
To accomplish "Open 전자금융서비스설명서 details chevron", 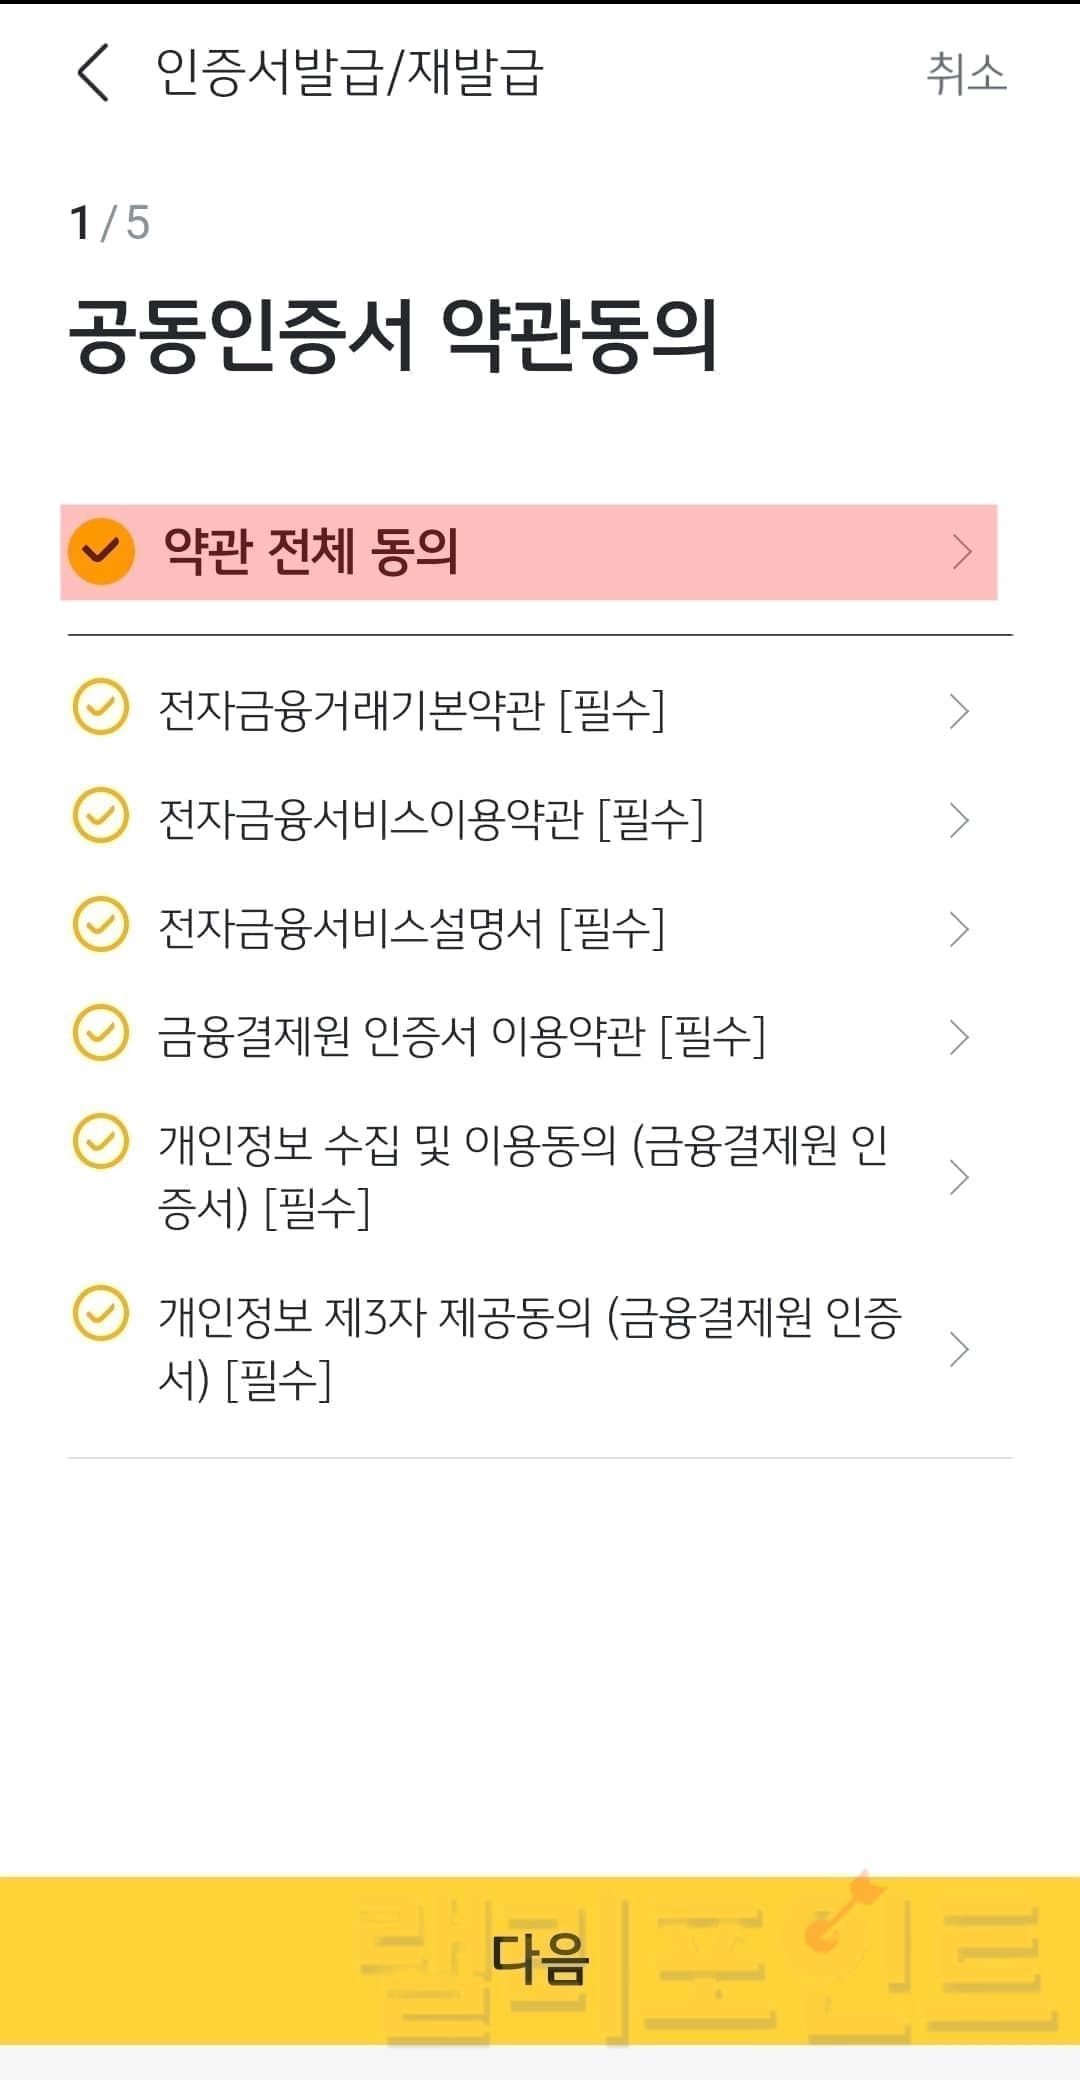I will point(959,929).
